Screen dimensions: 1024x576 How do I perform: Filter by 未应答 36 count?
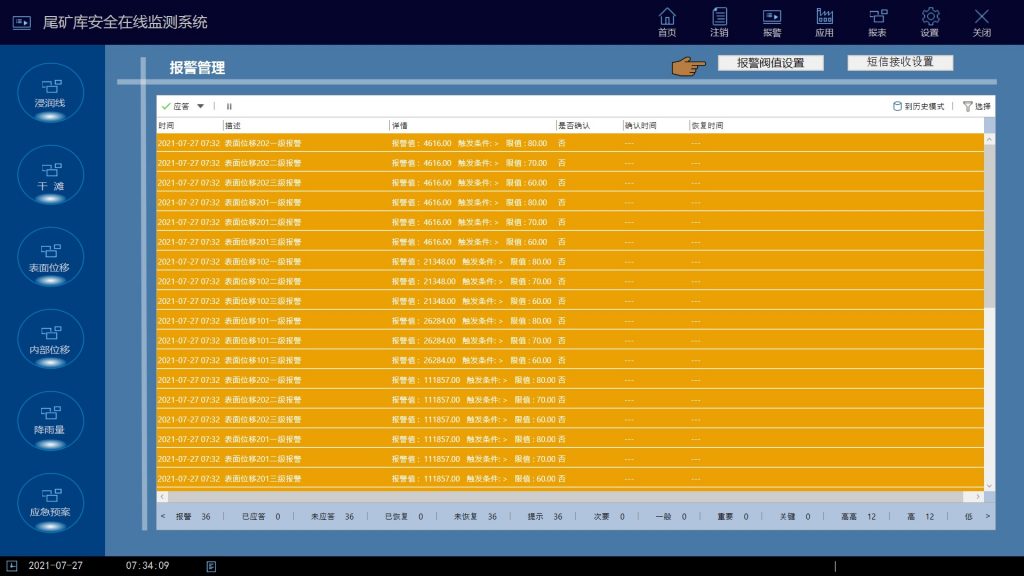tap(332, 517)
